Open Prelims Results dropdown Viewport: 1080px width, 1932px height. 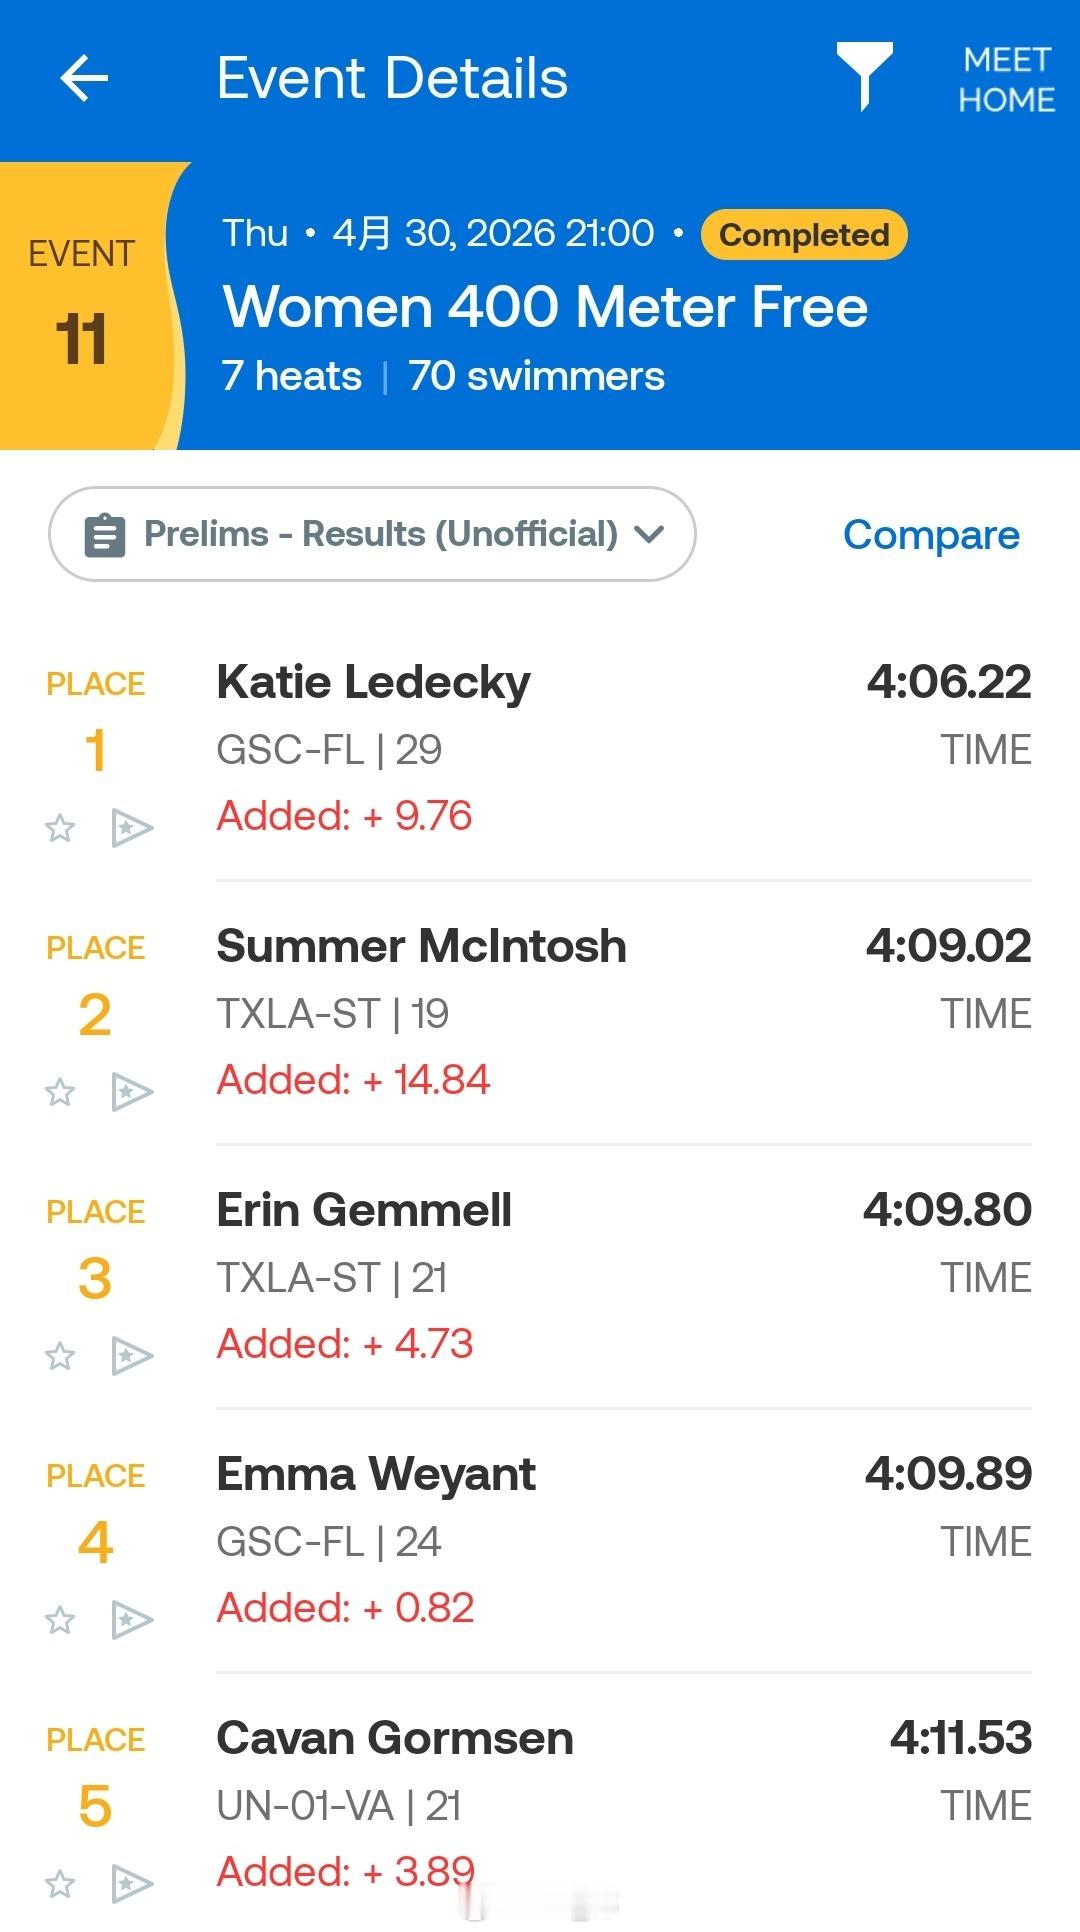(372, 534)
